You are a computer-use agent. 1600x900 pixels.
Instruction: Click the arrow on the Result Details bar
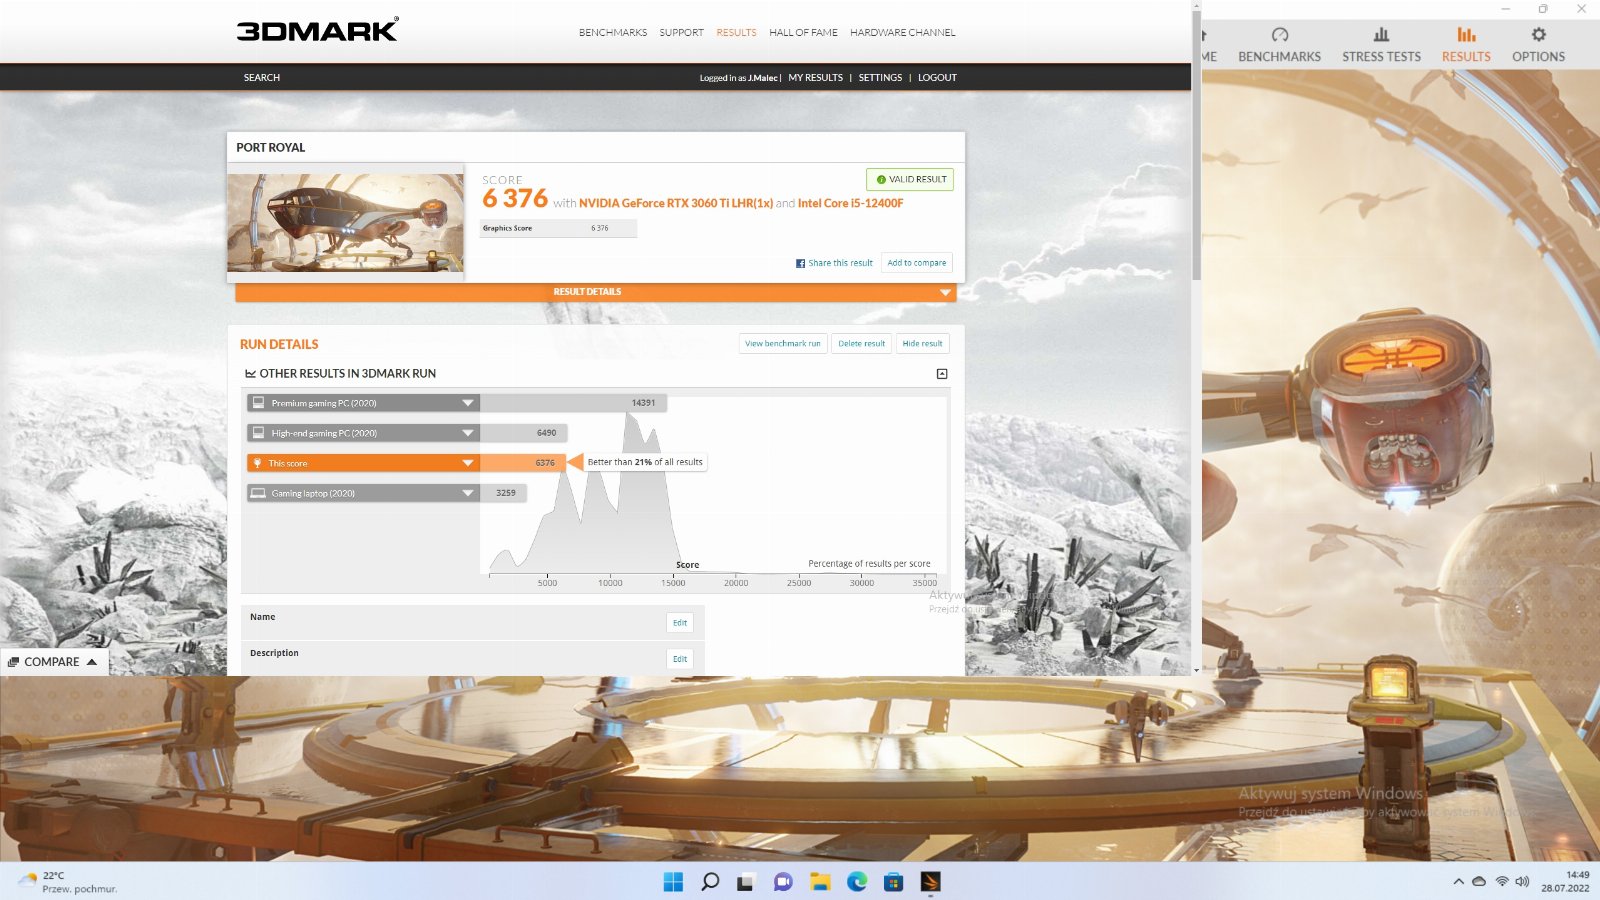point(944,292)
